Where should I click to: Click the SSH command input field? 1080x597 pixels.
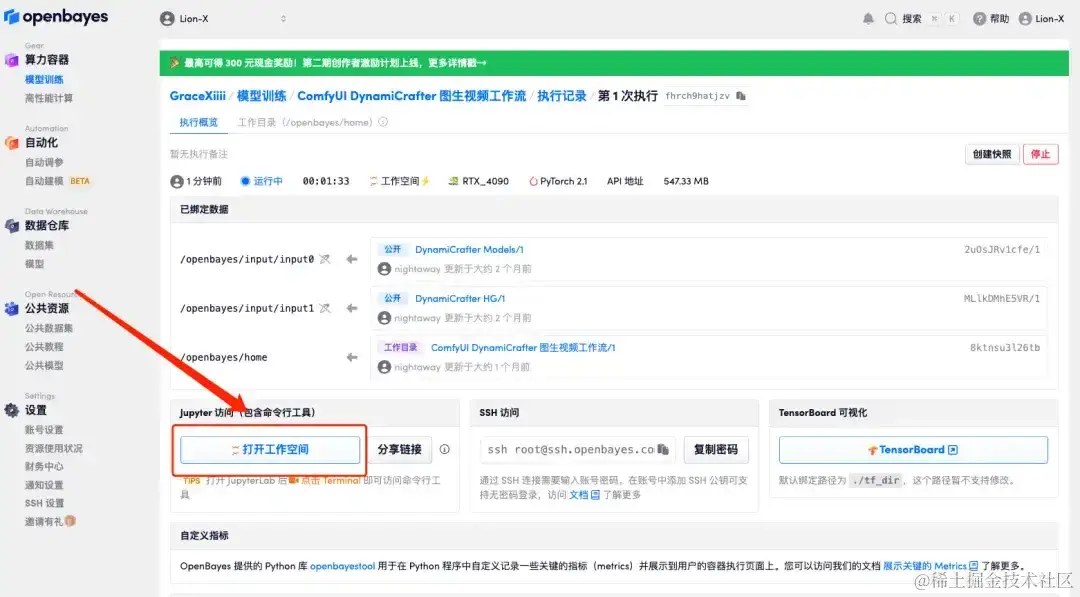577,450
